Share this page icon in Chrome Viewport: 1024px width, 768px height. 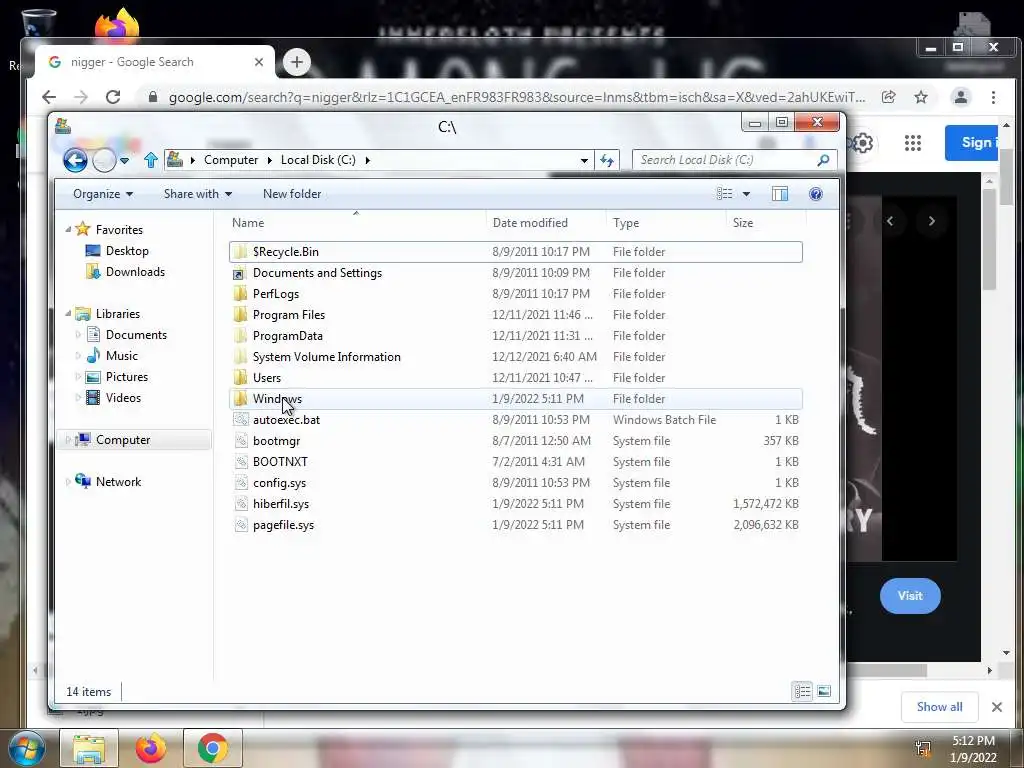coord(888,97)
